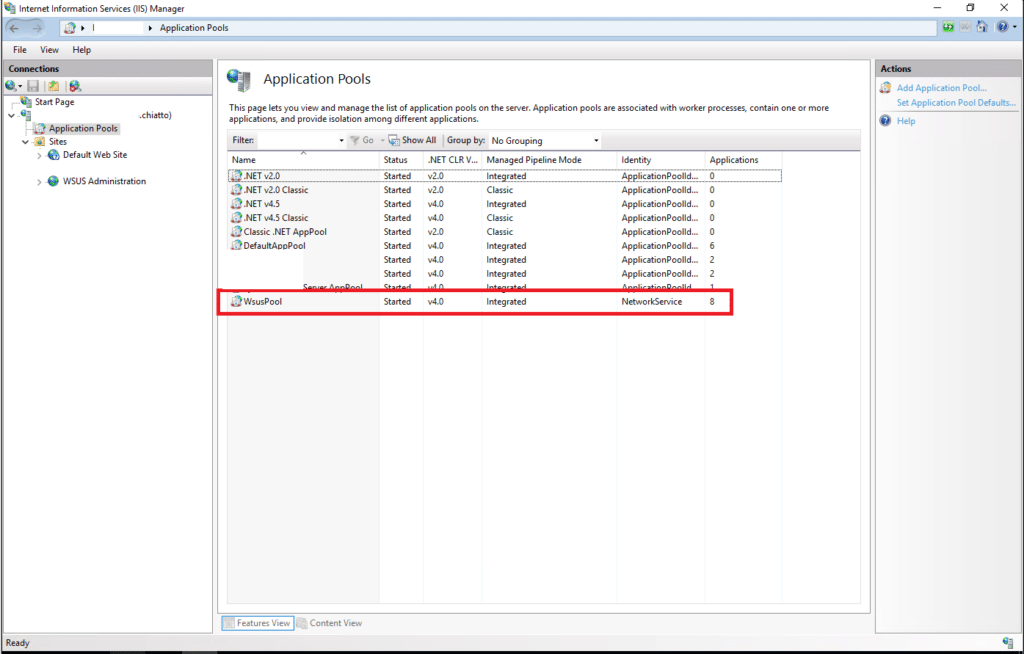The width and height of the screenshot is (1024, 654).
Task: Click the blue Help question icon in Actions
Action: pos(886,121)
